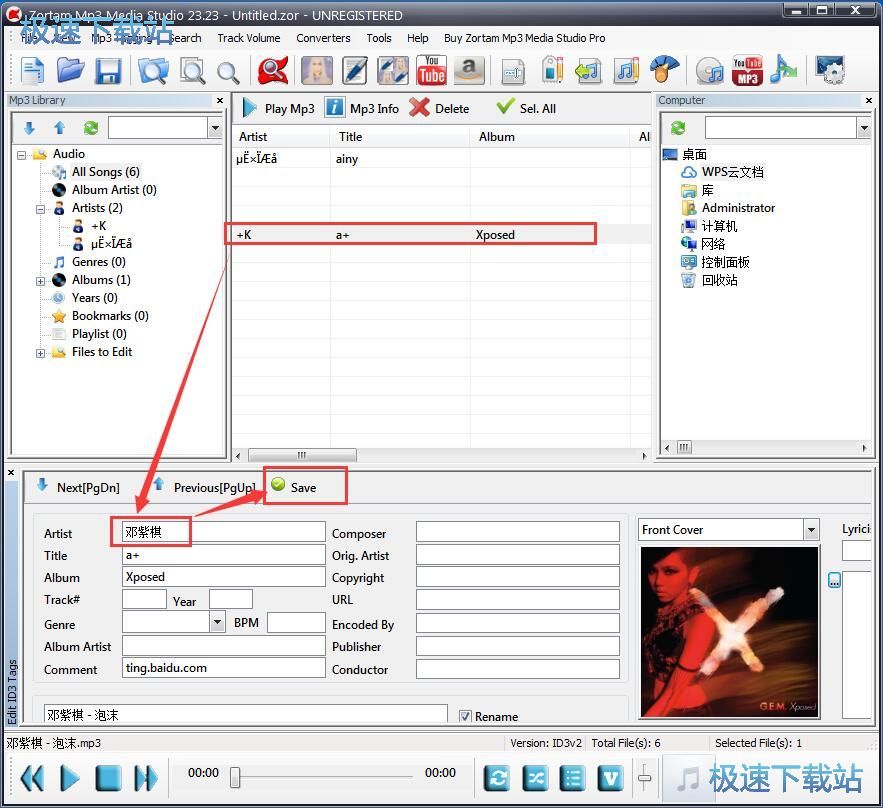This screenshot has width=883, height=808.
Task: Click the open folder toolbar icon
Action: pos(70,70)
